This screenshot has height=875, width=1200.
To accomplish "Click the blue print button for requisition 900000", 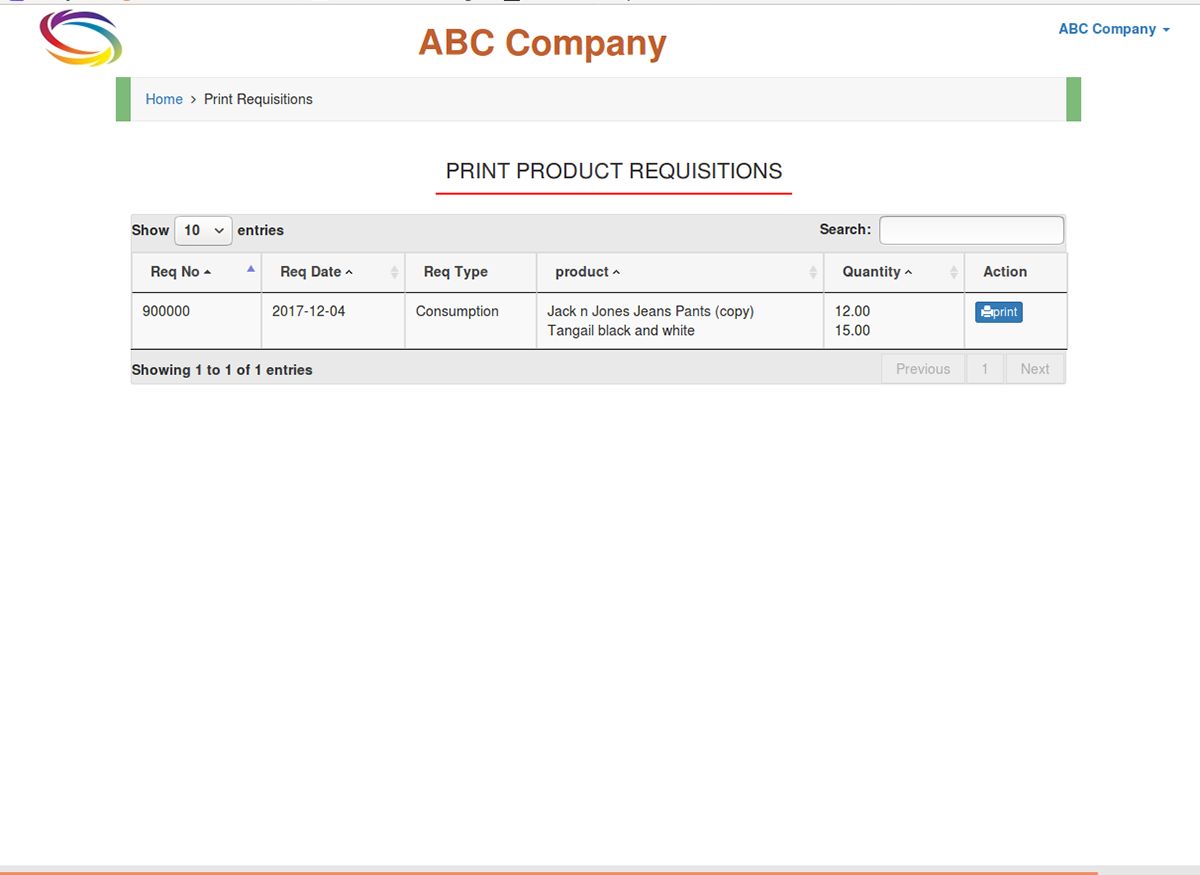I will point(998,312).
